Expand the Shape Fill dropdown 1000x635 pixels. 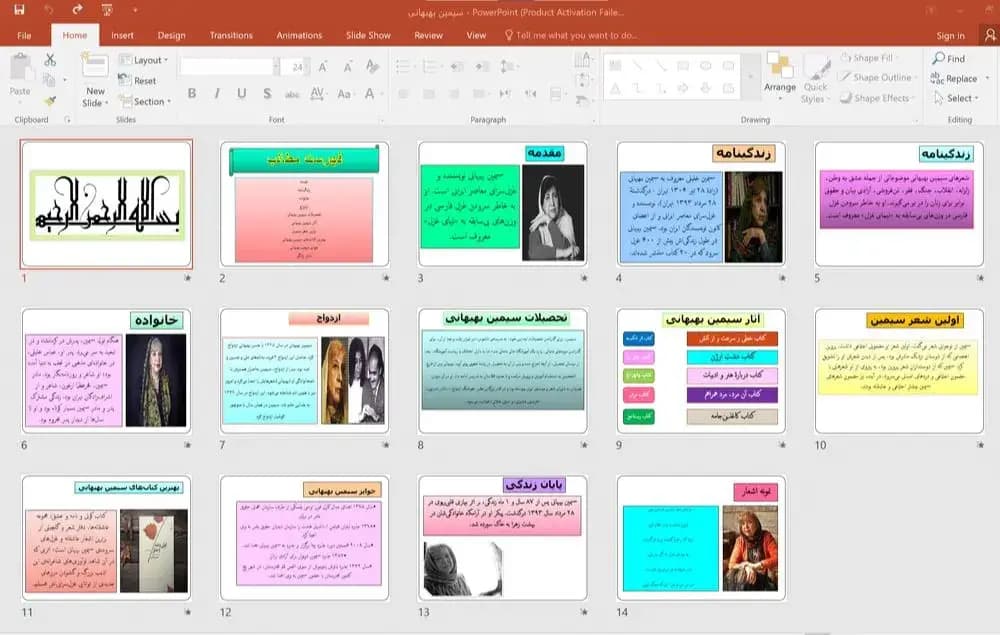click(869, 57)
